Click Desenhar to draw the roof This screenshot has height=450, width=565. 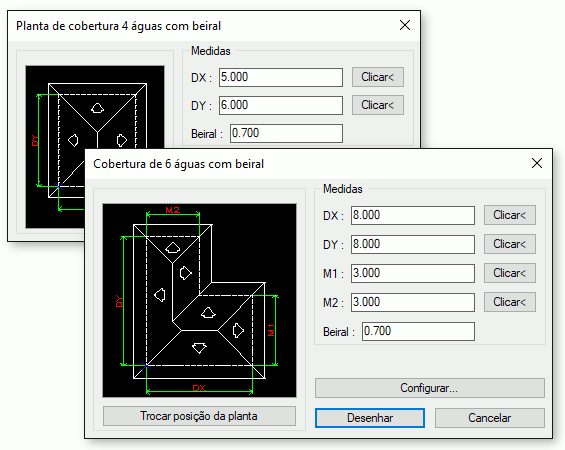(370, 418)
